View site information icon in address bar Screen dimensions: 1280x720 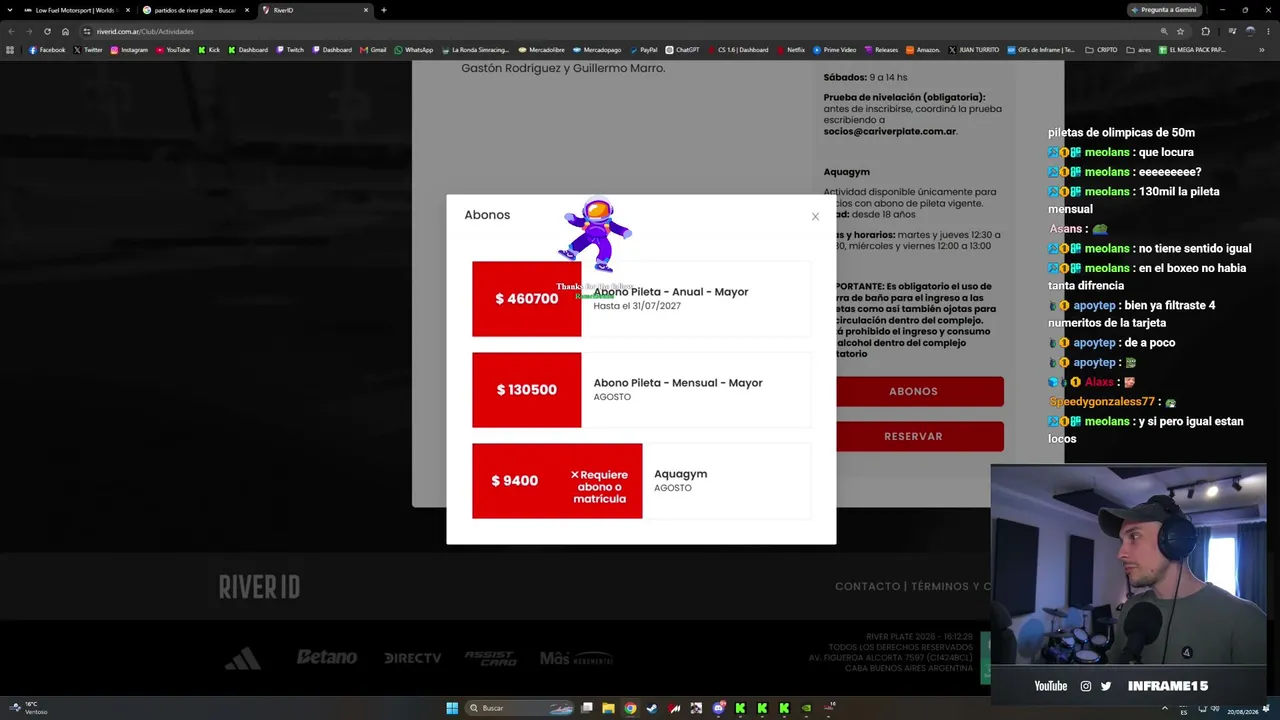click(87, 31)
